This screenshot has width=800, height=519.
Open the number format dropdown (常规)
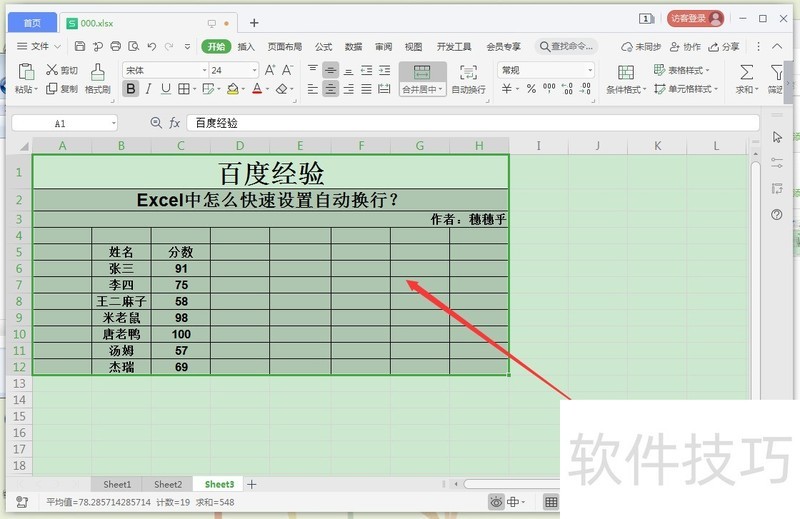coord(590,70)
